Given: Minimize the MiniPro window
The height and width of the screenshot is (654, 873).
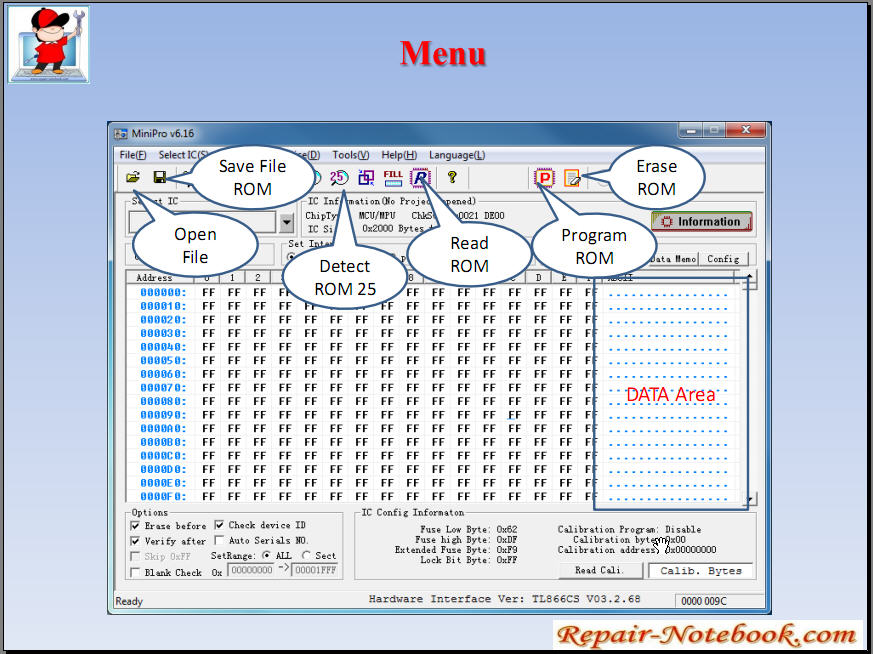Looking at the screenshot, I should [x=691, y=131].
